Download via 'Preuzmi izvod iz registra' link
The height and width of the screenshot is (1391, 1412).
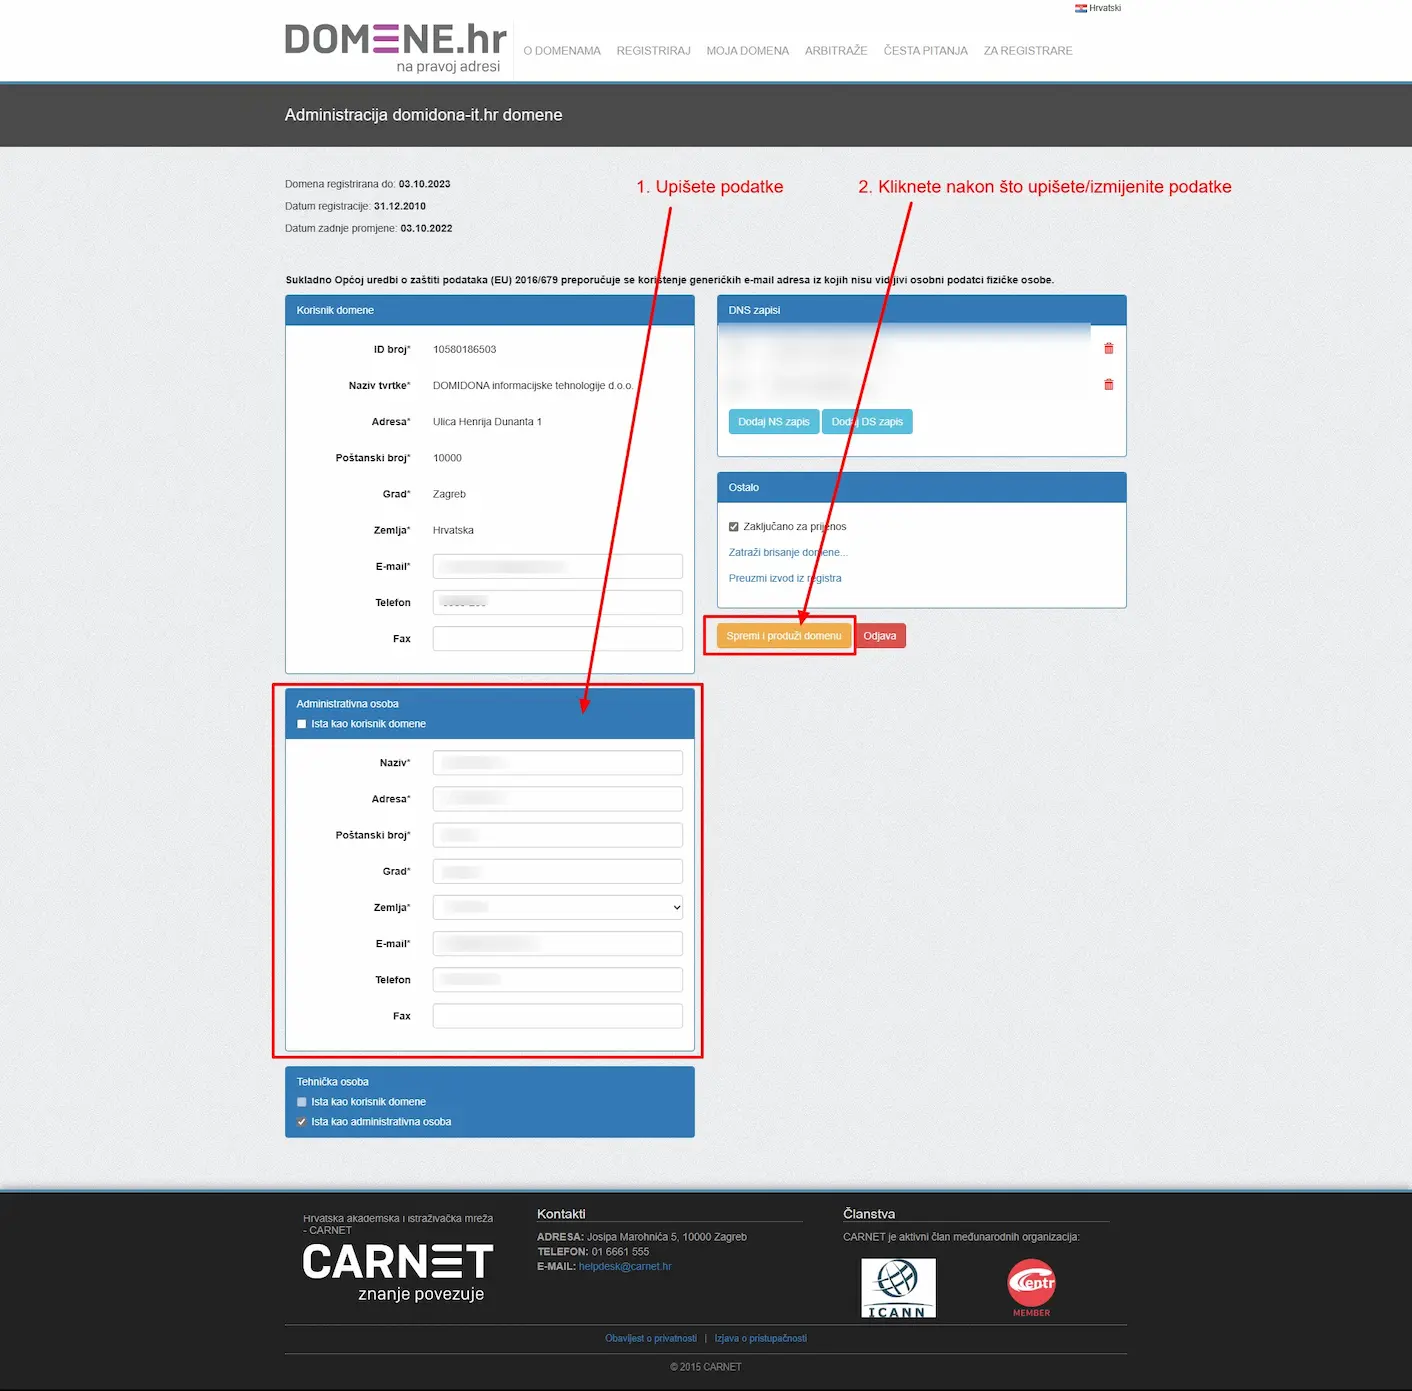point(785,578)
